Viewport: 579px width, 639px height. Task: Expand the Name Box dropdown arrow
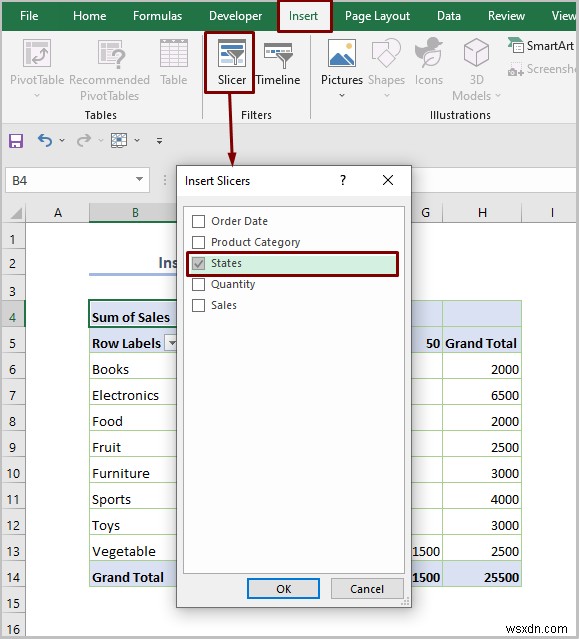[x=139, y=179]
